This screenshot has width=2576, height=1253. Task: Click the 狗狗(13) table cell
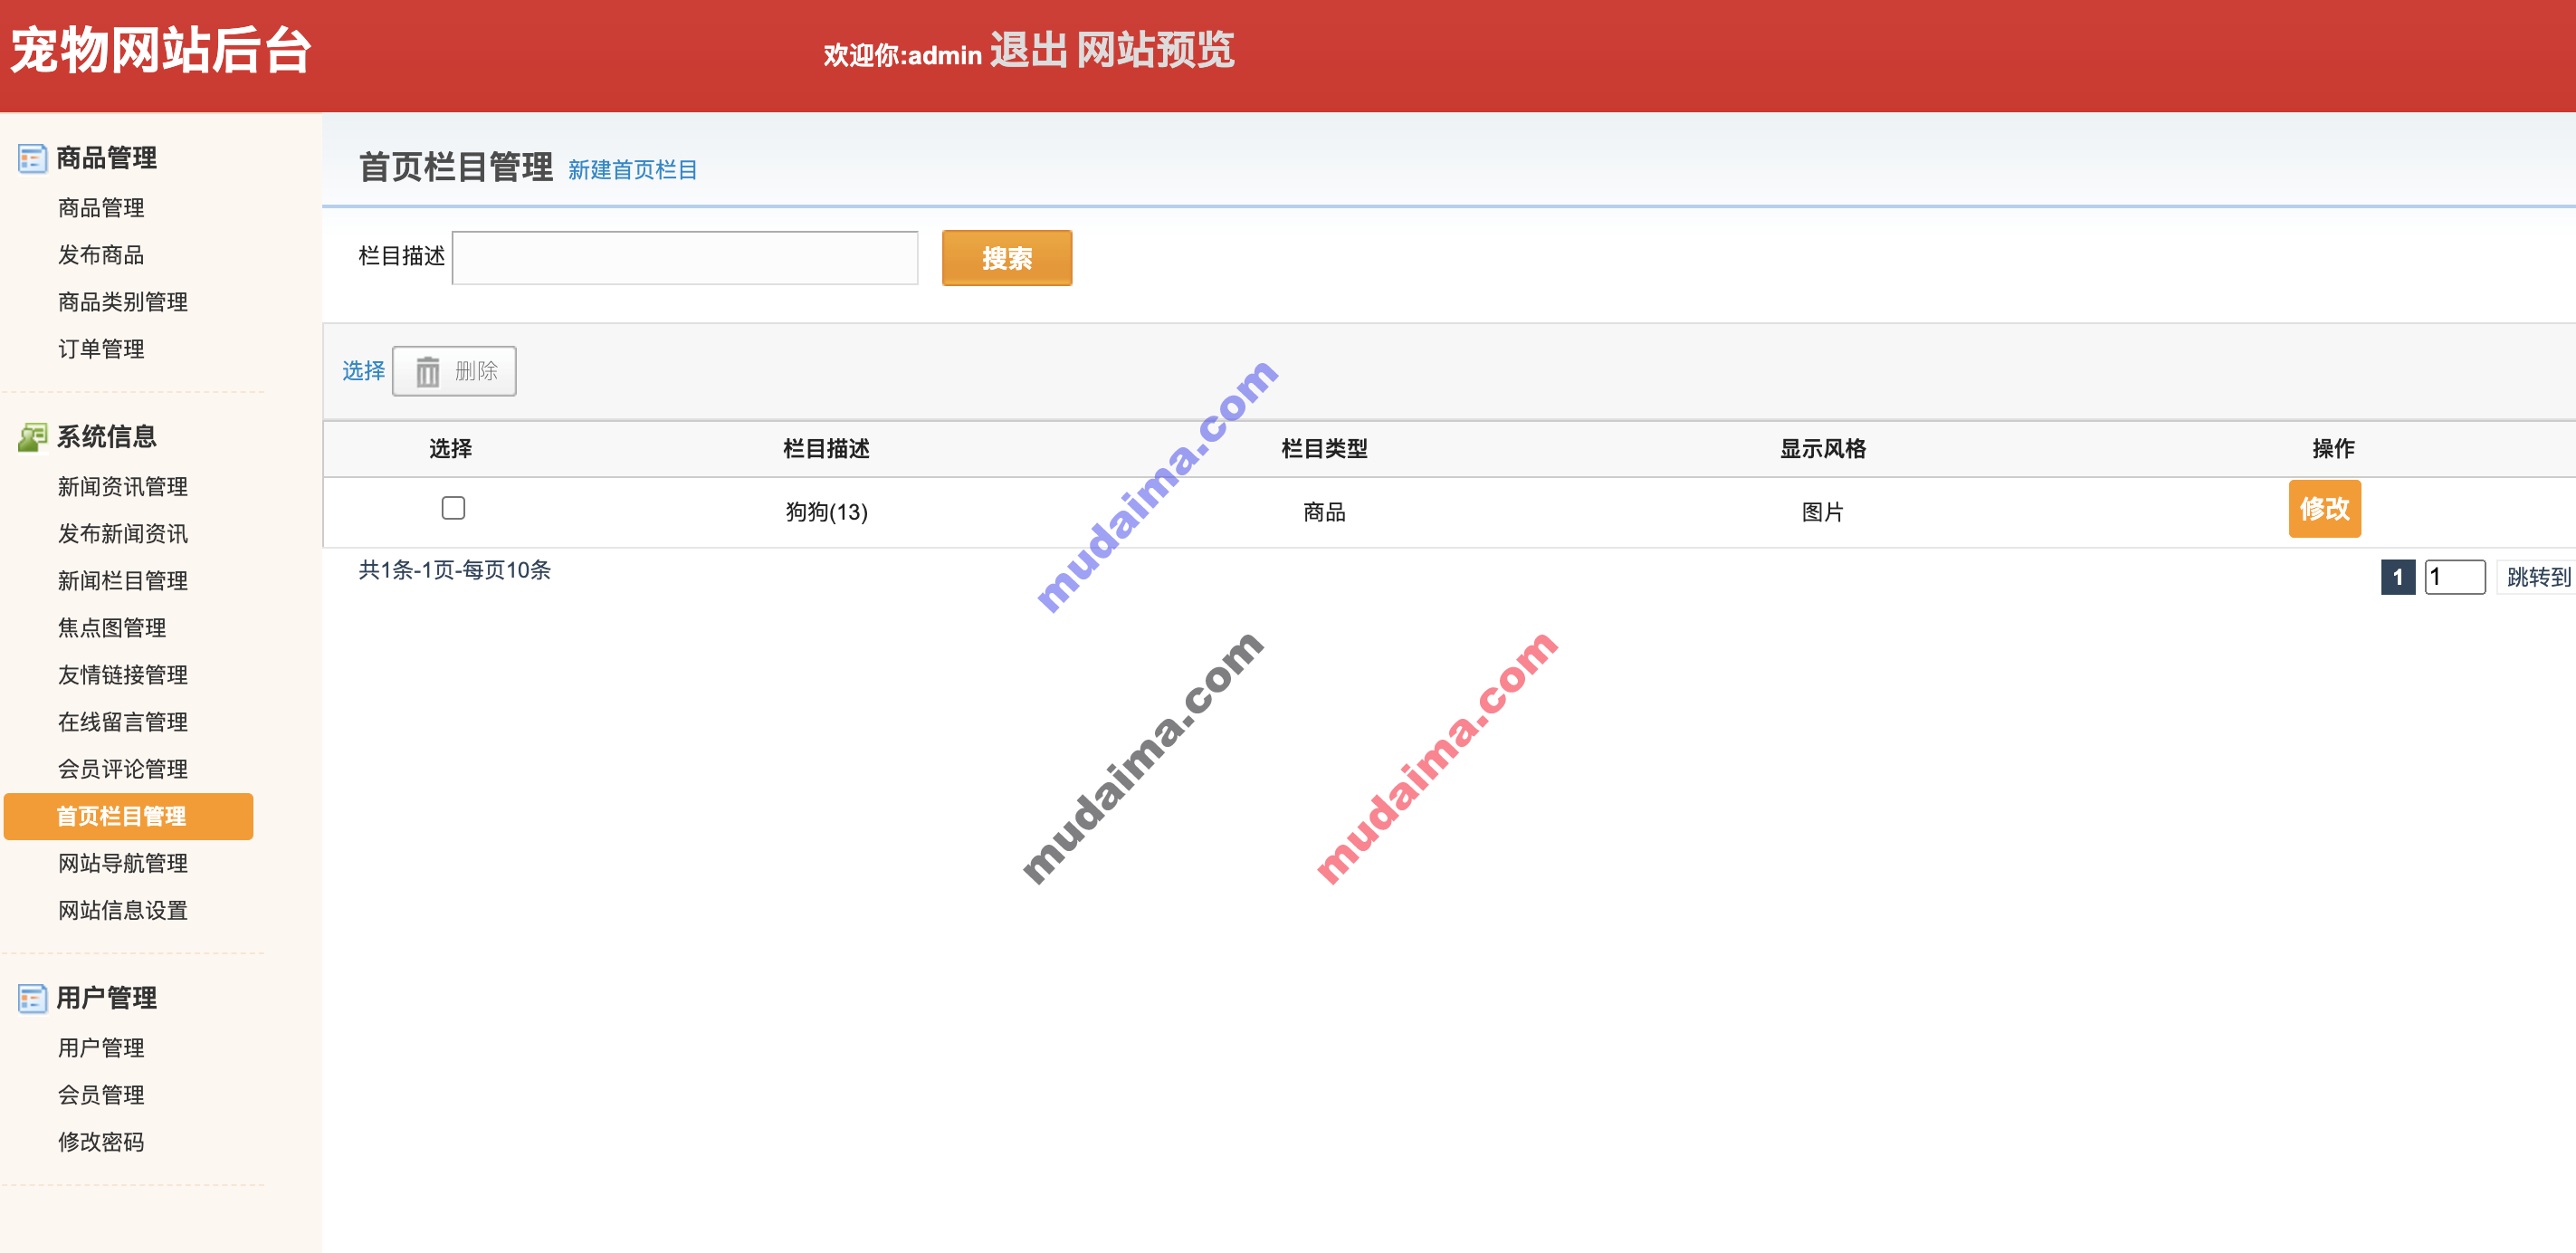click(x=826, y=512)
